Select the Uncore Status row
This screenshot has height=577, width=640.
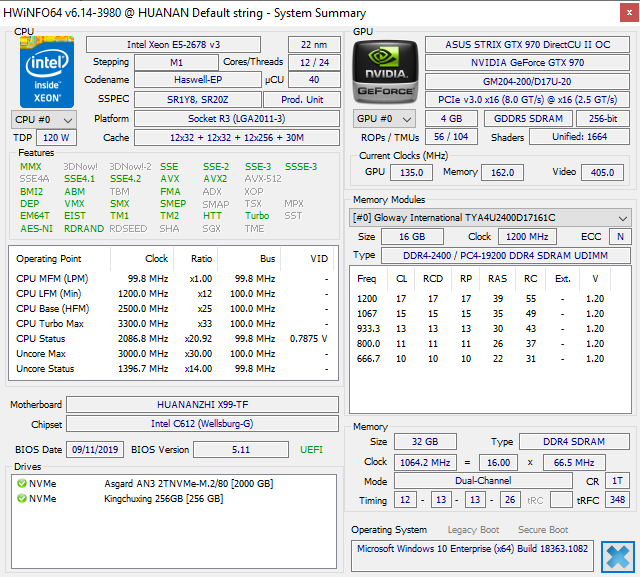tap(173, 368)
